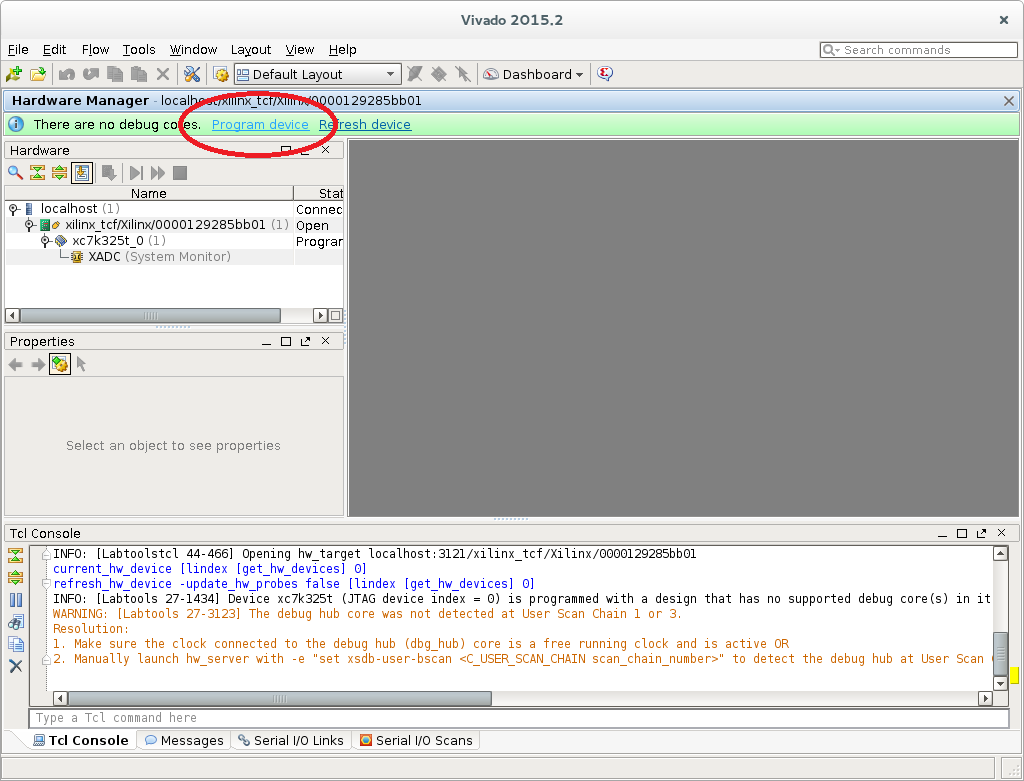Click the back arrow in Properties panel

tap(16, 364)
